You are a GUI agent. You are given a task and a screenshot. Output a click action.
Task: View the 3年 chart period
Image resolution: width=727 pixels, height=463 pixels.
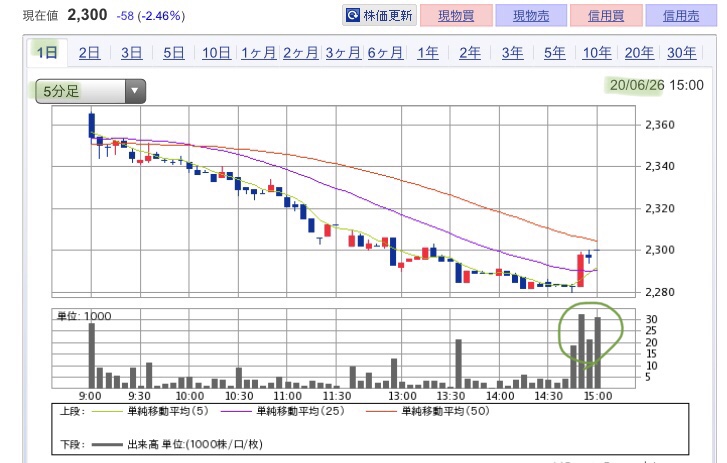512,53
